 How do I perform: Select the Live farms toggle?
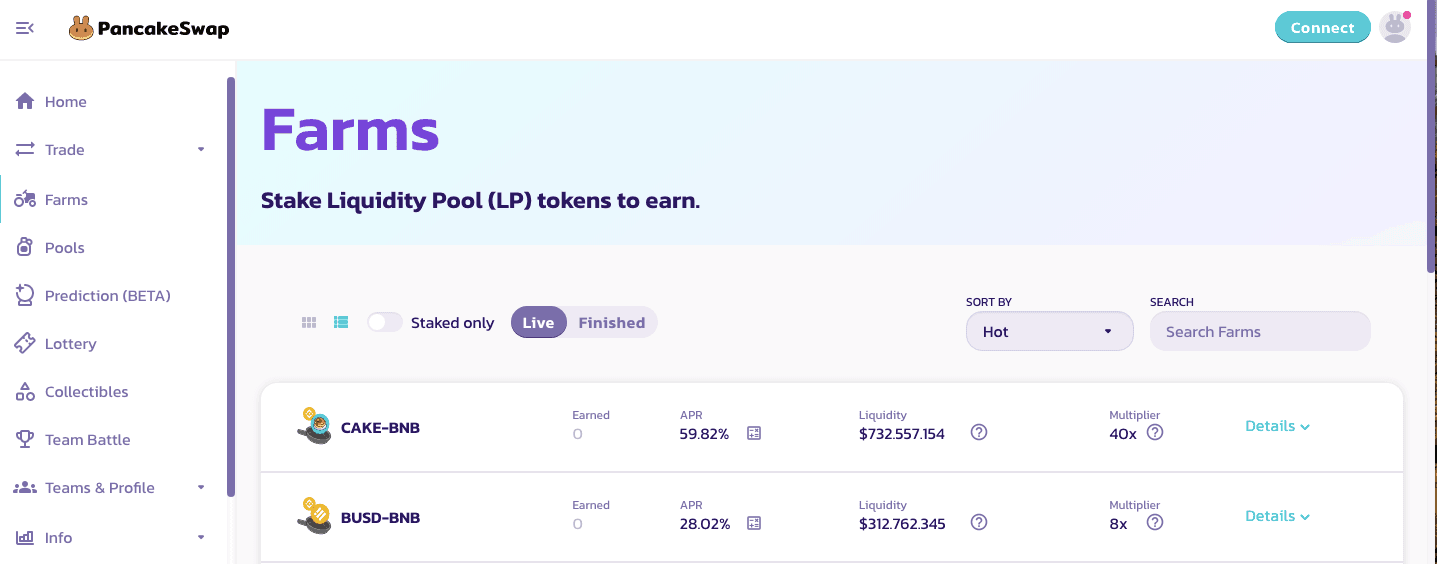tap(538, 322)
